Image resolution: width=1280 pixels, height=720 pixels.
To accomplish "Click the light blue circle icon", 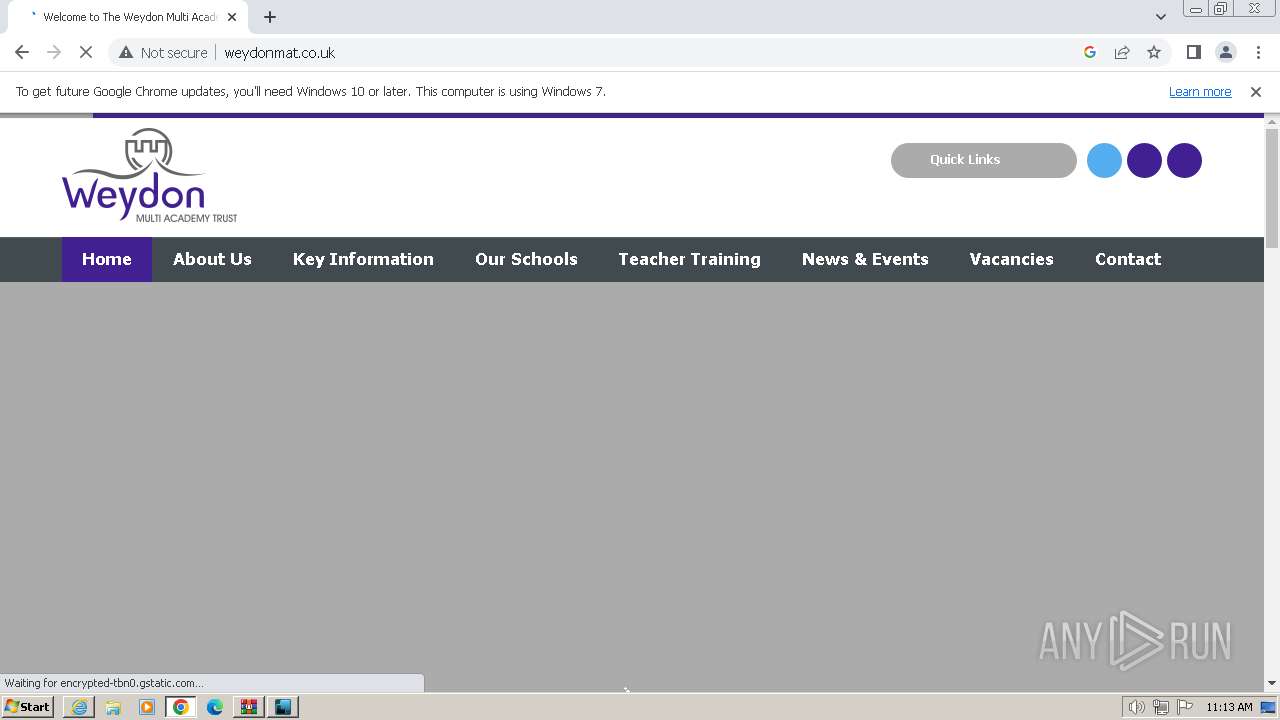I will pyautogui.click(x=1104, y=161).
